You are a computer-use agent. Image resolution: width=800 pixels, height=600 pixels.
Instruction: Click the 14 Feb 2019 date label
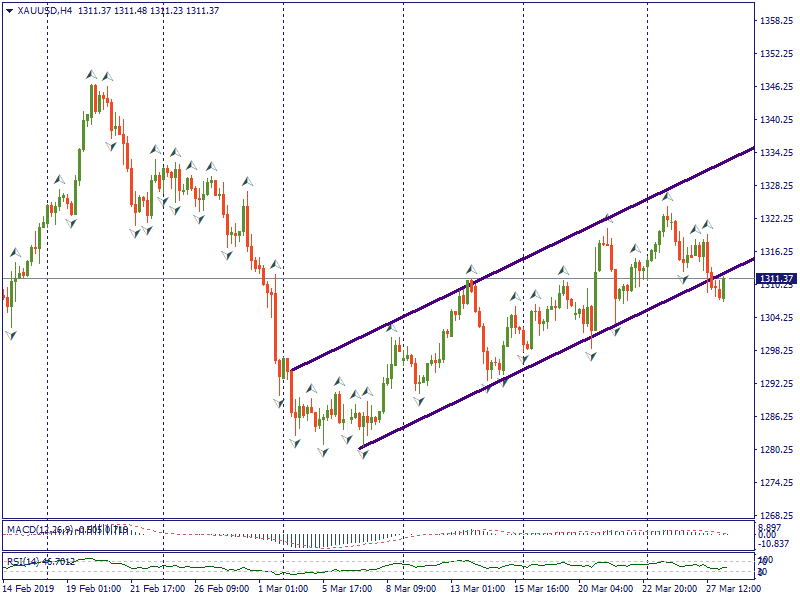pyautogui.click(x=28, y=590)
